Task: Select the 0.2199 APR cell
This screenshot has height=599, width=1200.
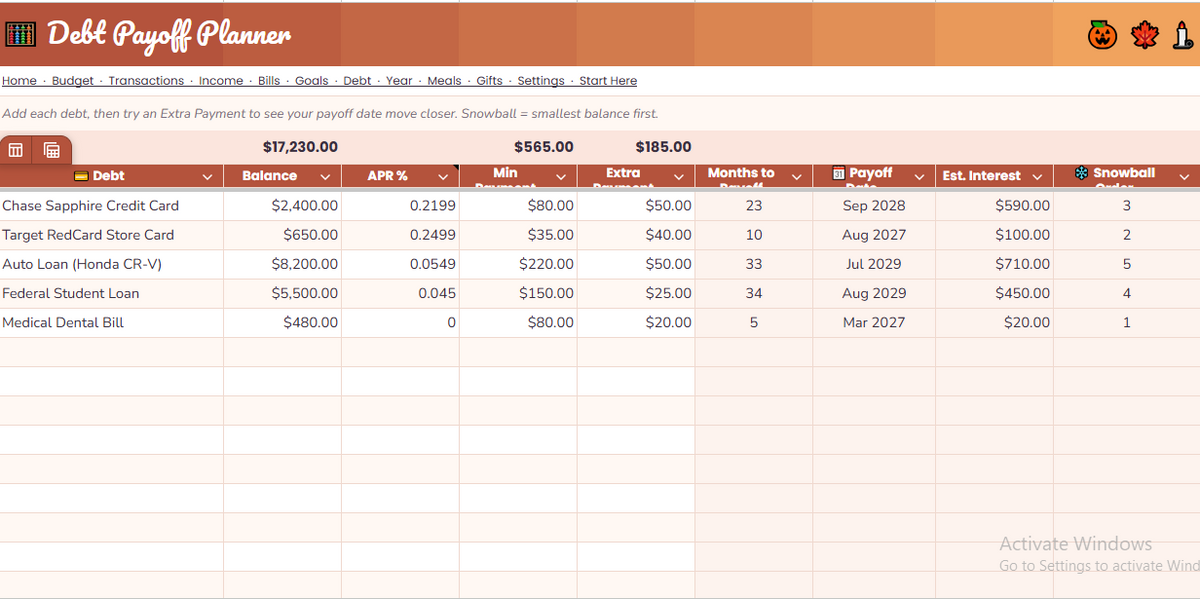Action: coord(400,205)
